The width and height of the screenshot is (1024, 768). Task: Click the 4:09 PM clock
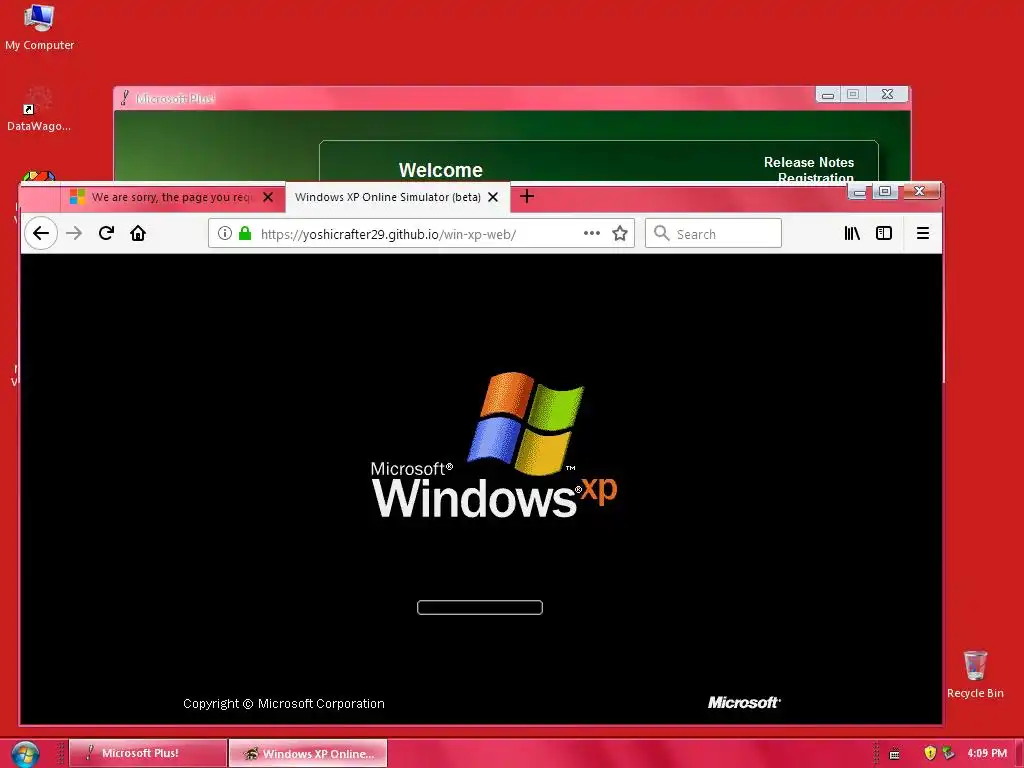[987, 753]
